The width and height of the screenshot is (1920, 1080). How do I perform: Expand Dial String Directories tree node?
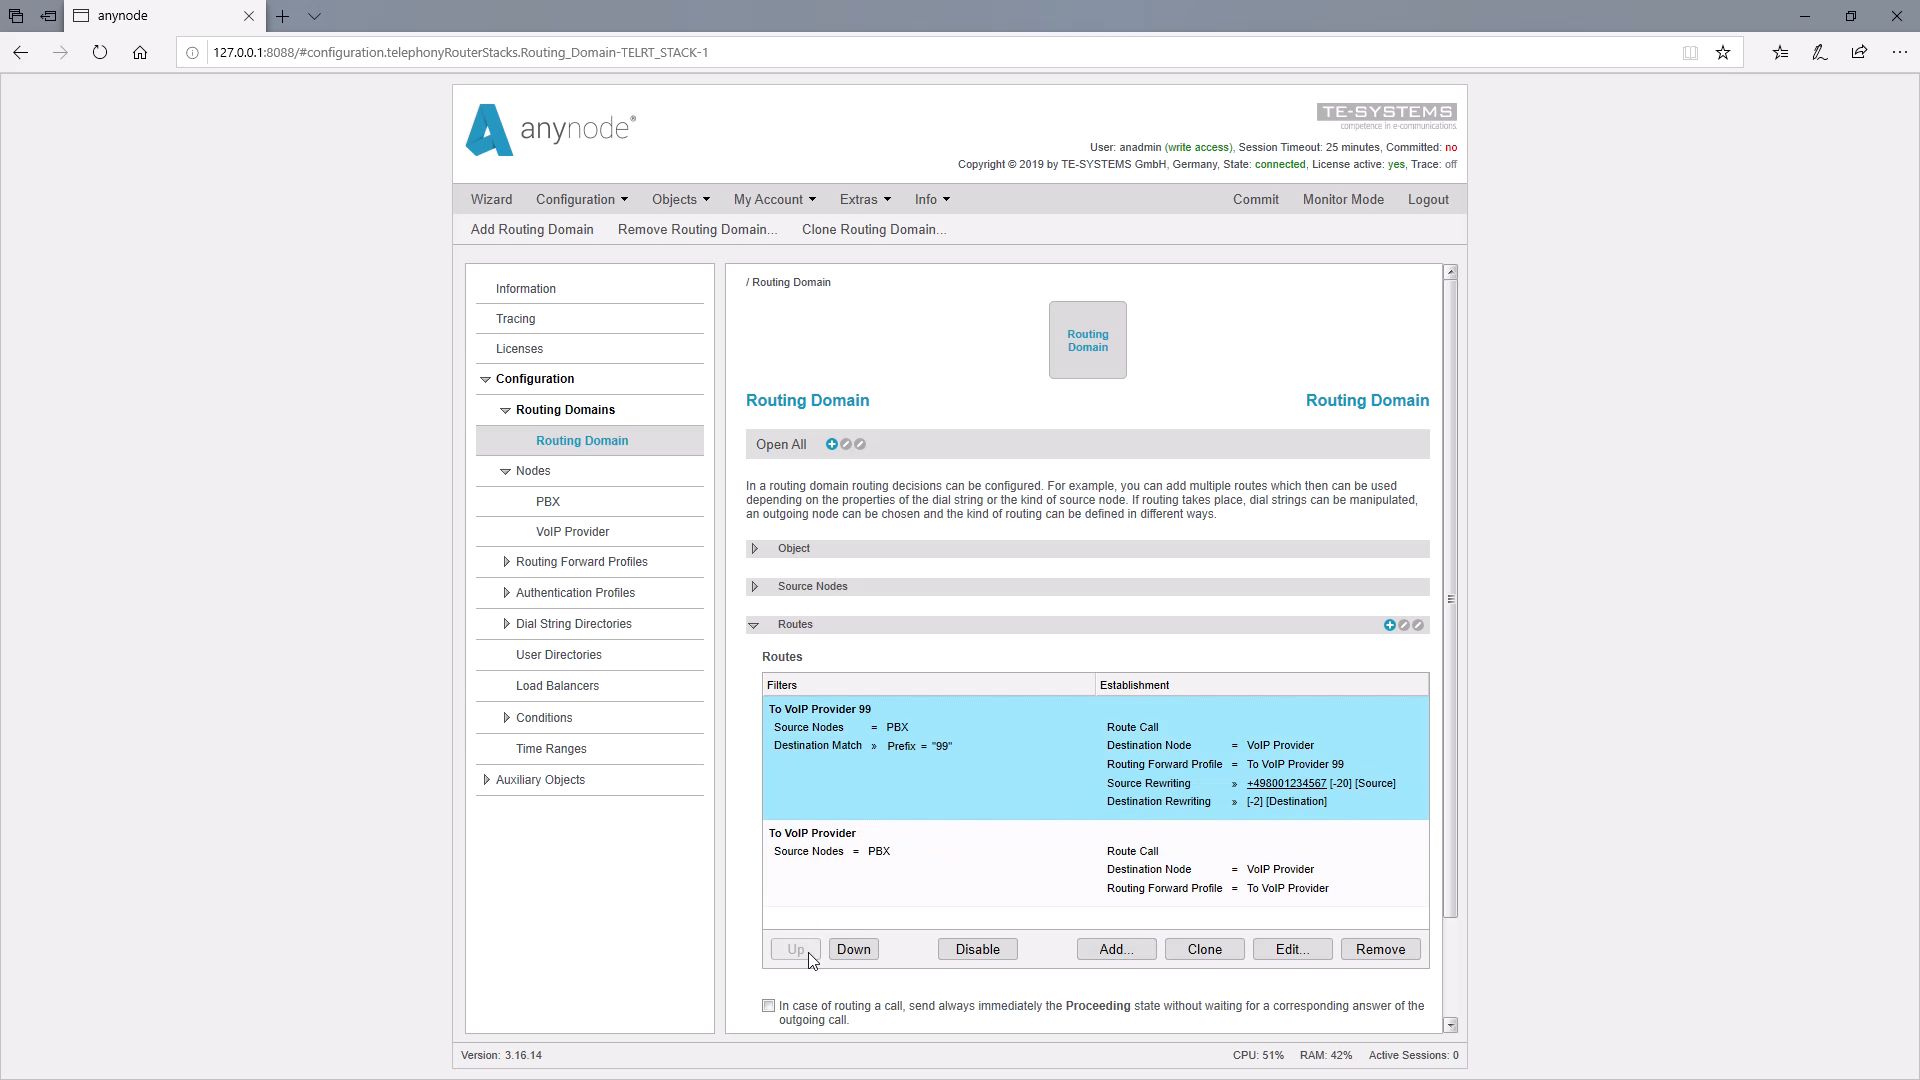click(506, 624)
